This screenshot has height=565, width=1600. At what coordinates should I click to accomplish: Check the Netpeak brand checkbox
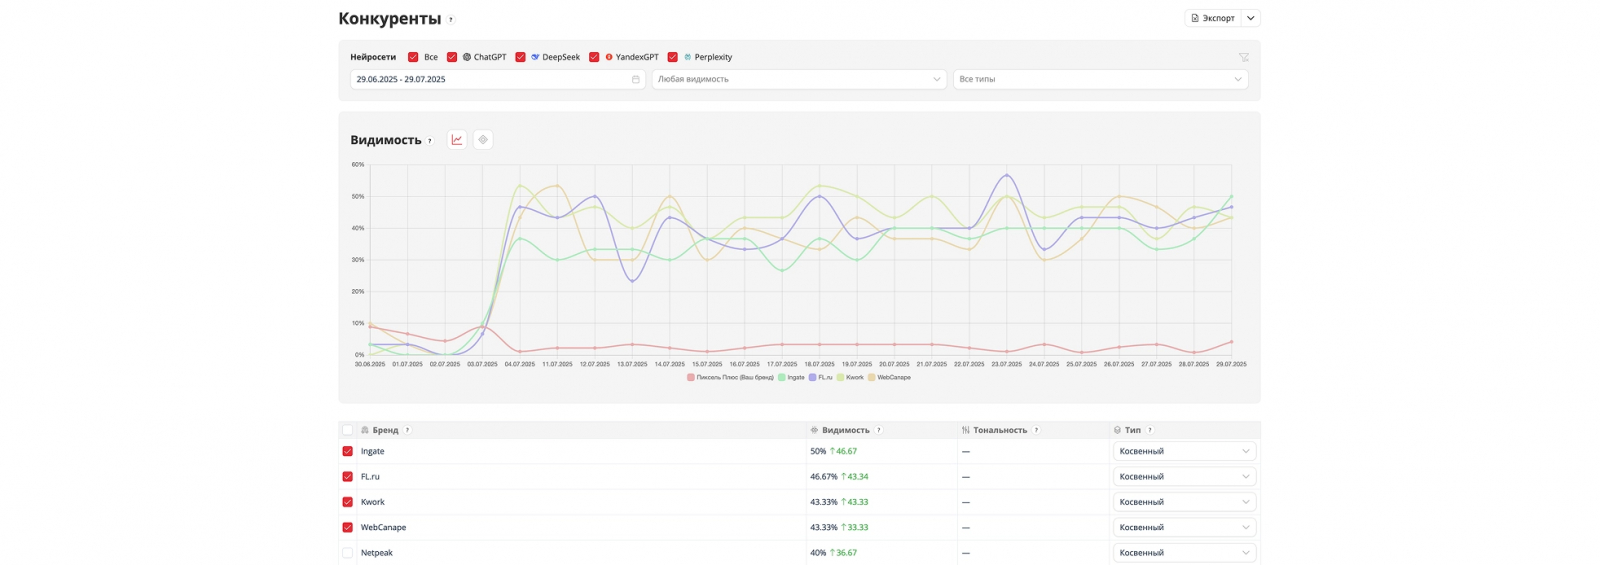348,552
